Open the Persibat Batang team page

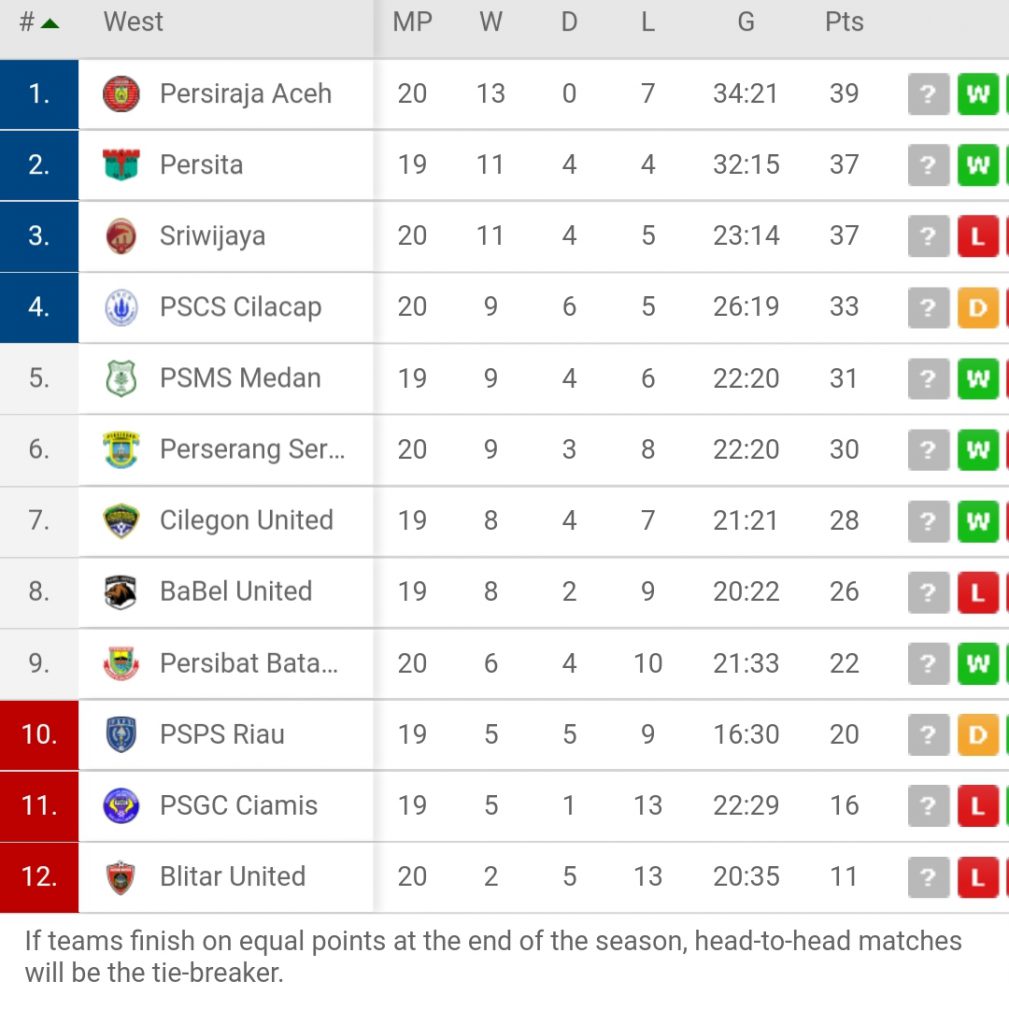tap(249, 663)
